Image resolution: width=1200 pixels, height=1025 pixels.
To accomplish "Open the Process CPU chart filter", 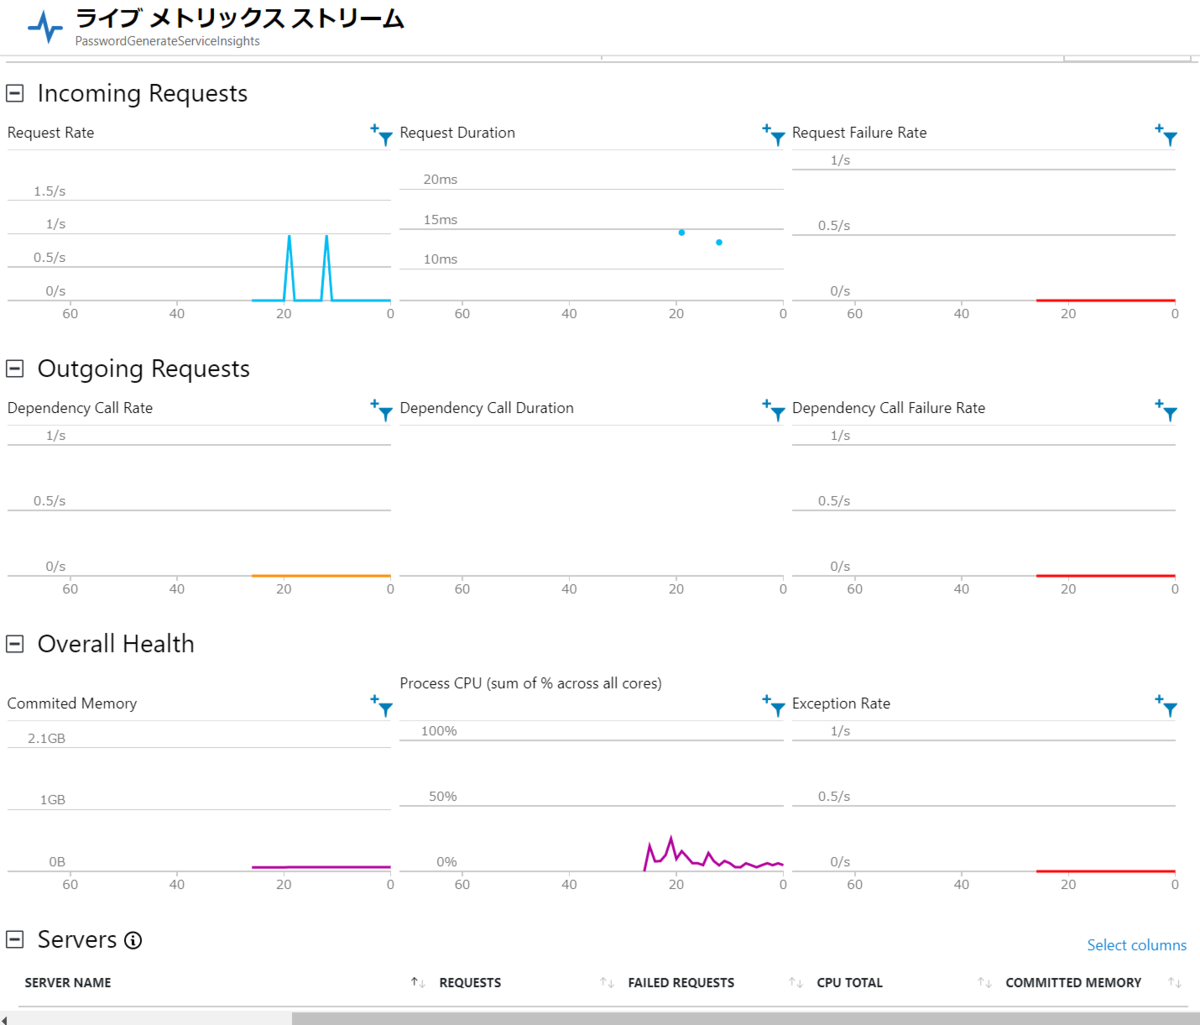I will click(x=774, y=706).
